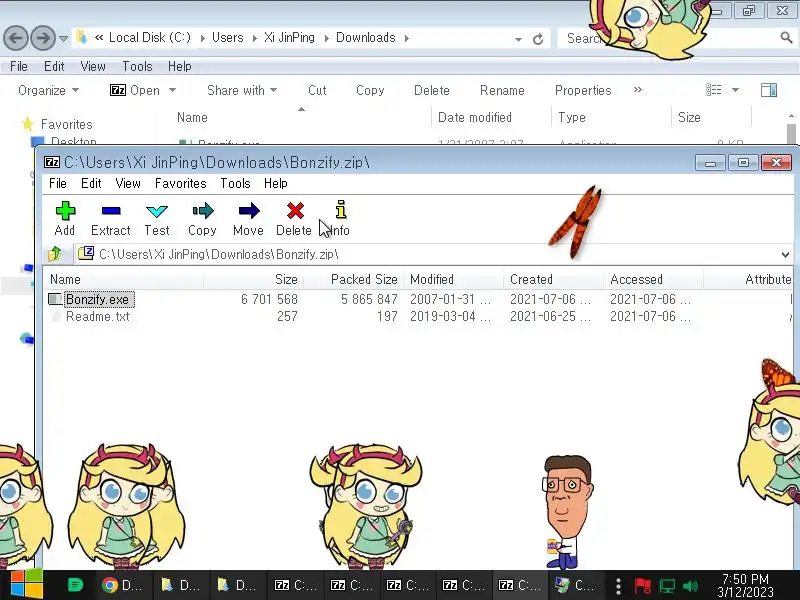This screenshot has width=800, height=600.
Task: Click the change view icon in Explorer
Action: coord(713,90)
